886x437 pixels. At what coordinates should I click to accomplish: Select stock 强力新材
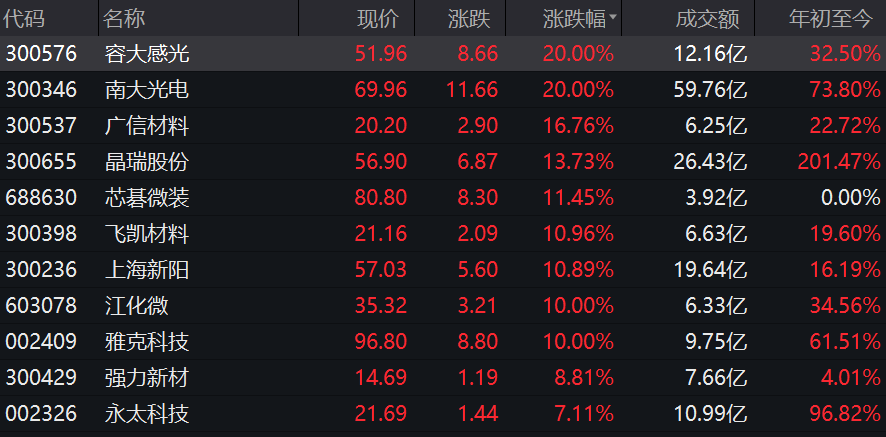(146, 378)
